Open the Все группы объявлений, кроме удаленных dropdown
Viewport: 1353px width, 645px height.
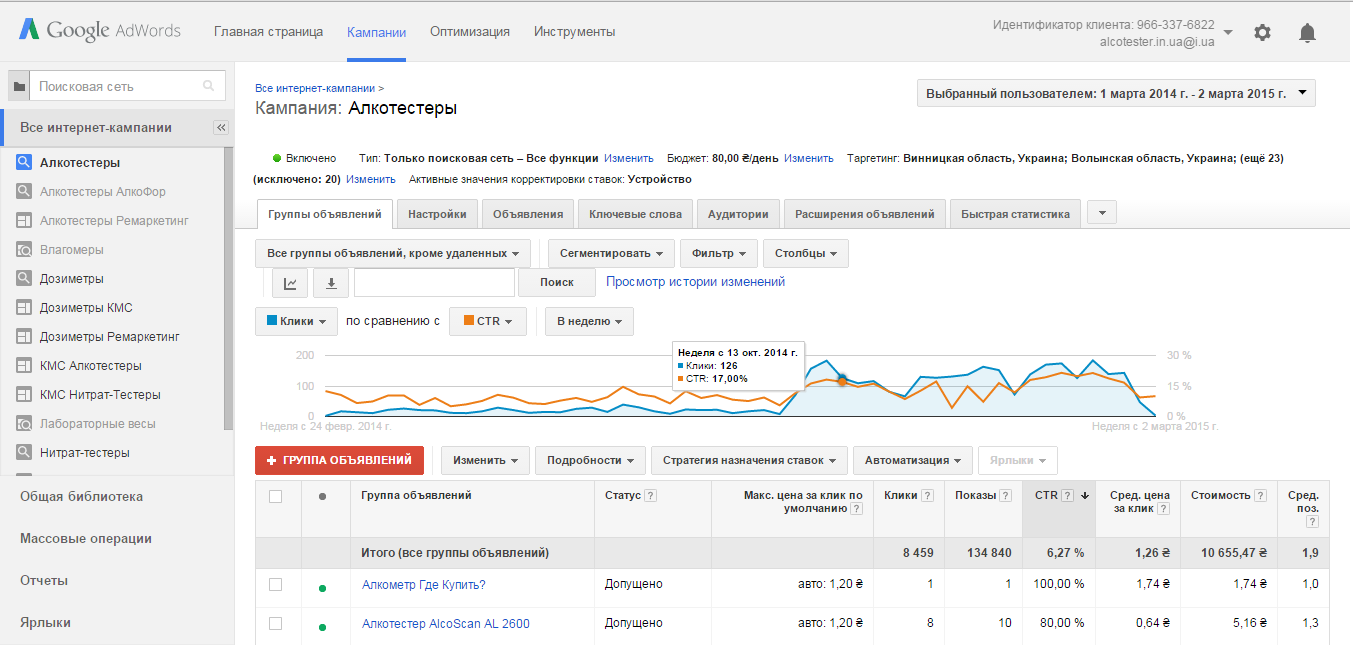click(x=393, y=253)
